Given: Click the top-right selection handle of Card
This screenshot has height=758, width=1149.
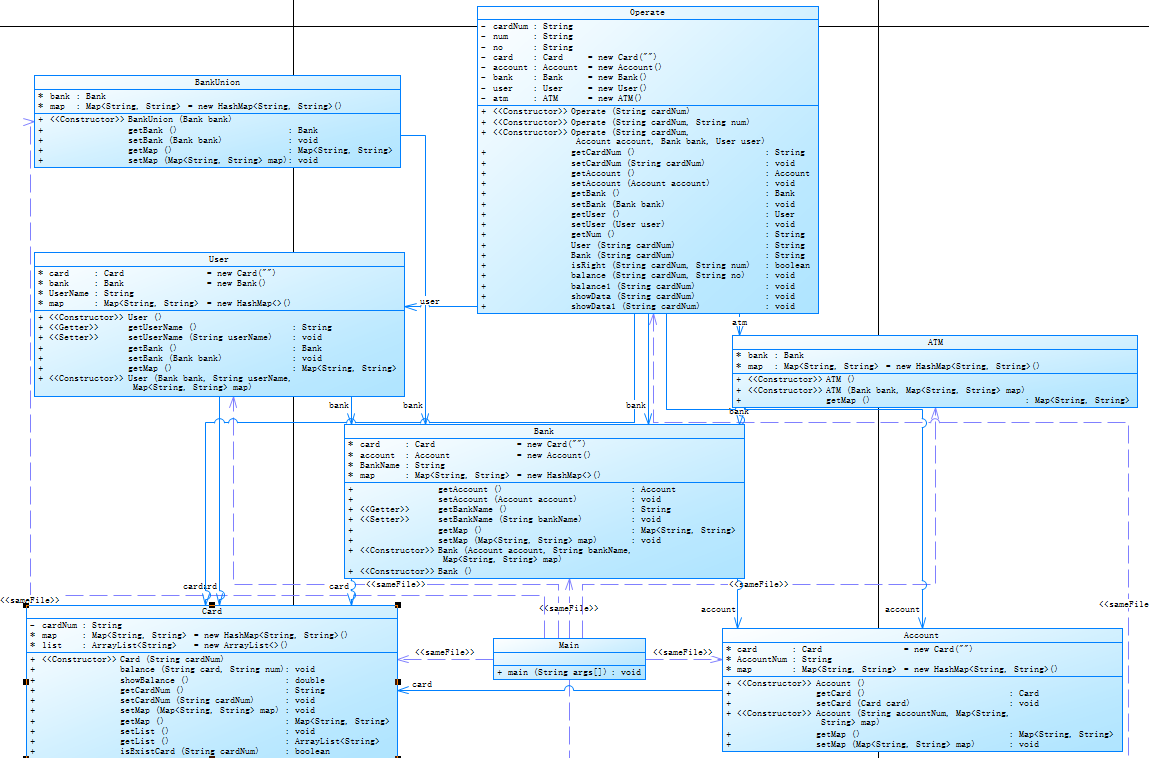Looking at the screenshot, I should pyautogui.click(x=398, y=606).
